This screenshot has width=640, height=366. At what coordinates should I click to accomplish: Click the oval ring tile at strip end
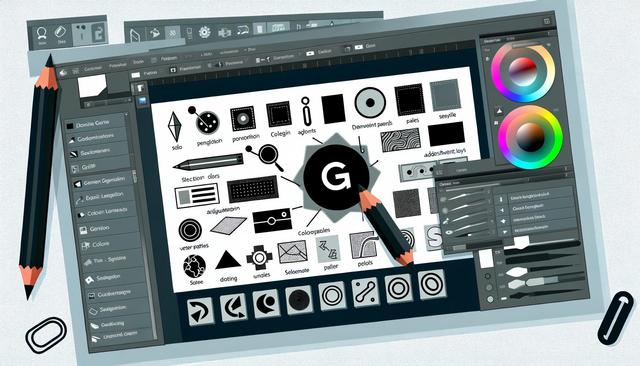431,283
